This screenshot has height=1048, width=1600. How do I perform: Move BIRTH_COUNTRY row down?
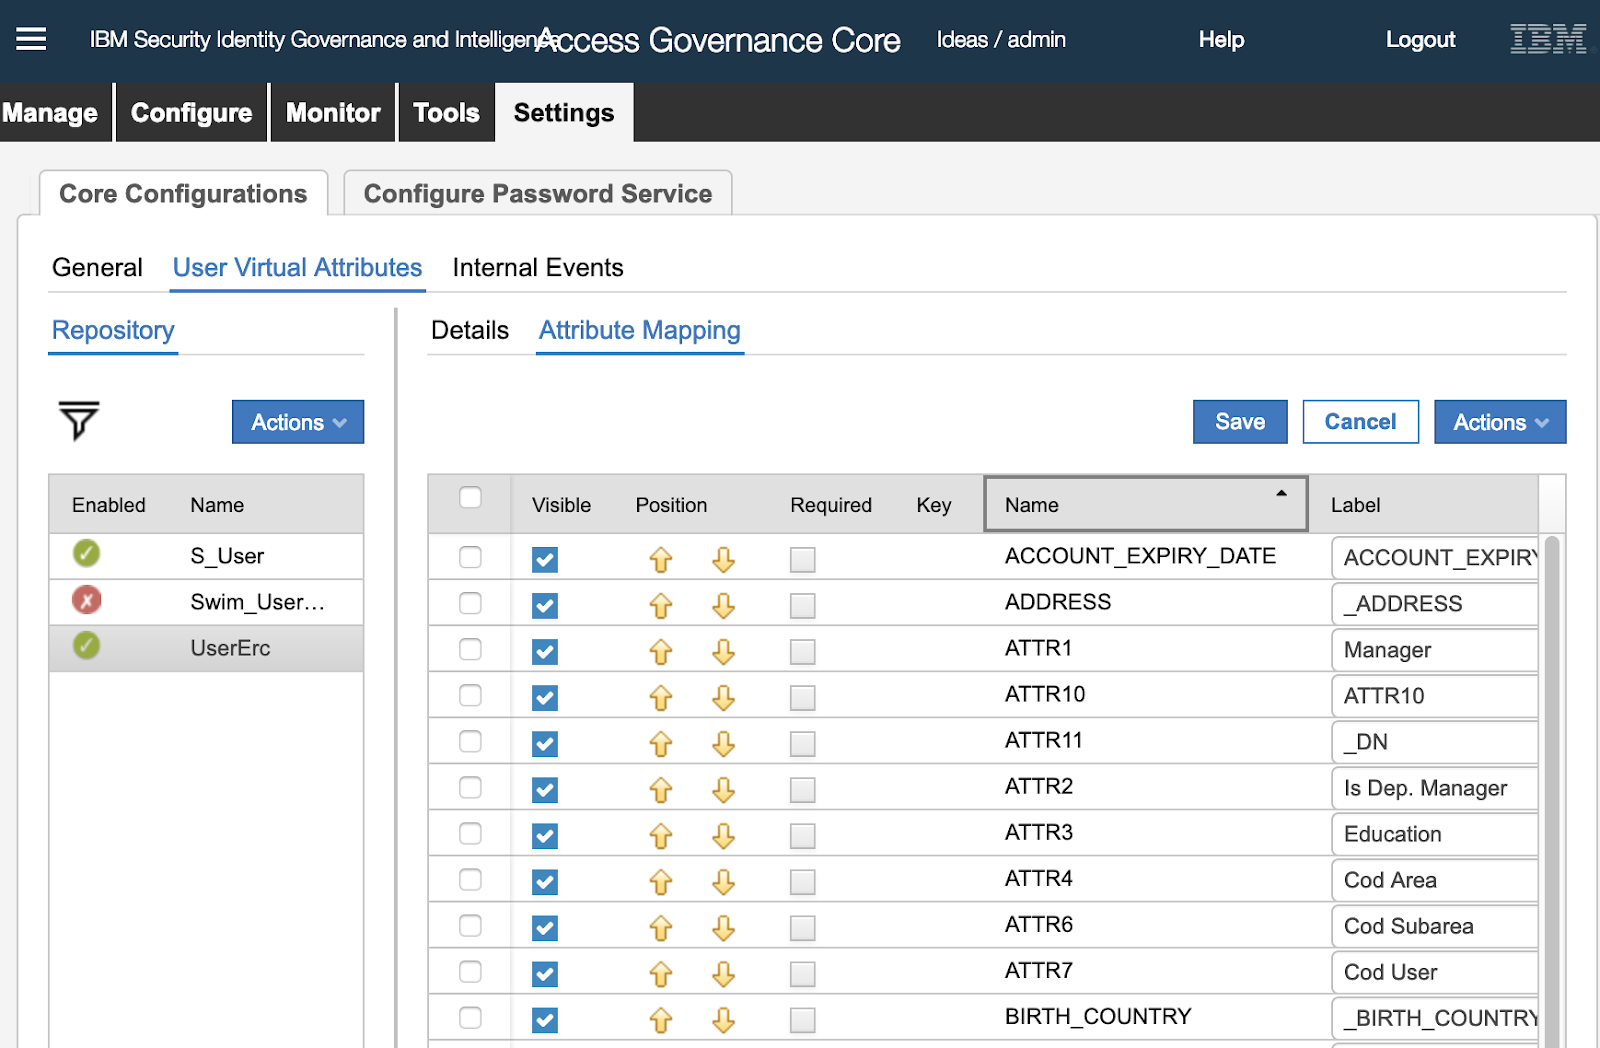[724, 1019]
